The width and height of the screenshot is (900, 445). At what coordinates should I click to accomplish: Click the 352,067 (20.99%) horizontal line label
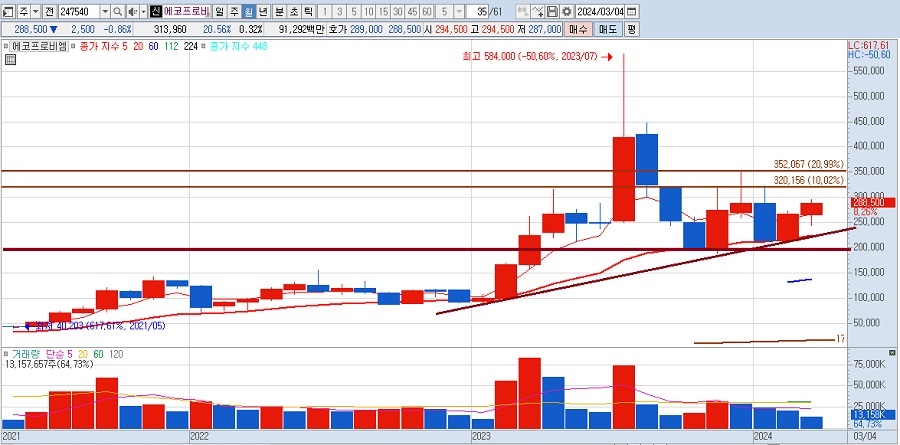pyautogui.click(x=809, y=164)
